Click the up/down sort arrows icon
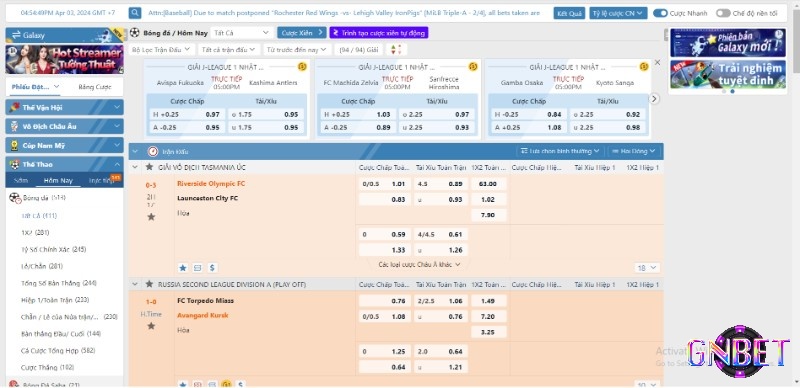800x388 pixels. click(396, 50)
